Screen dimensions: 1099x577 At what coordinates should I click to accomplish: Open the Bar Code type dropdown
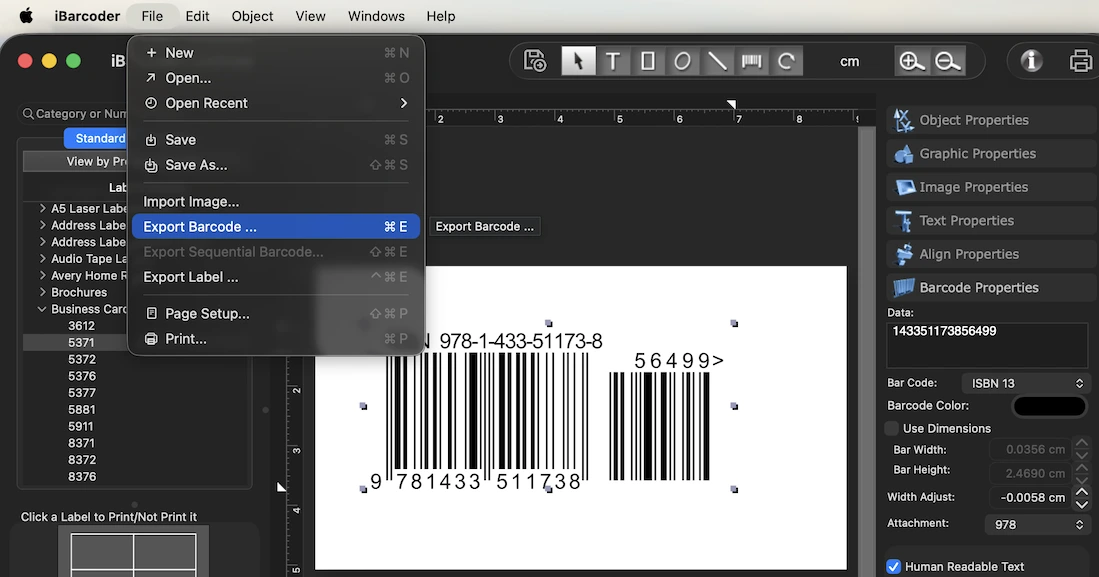coord(1025,383)
